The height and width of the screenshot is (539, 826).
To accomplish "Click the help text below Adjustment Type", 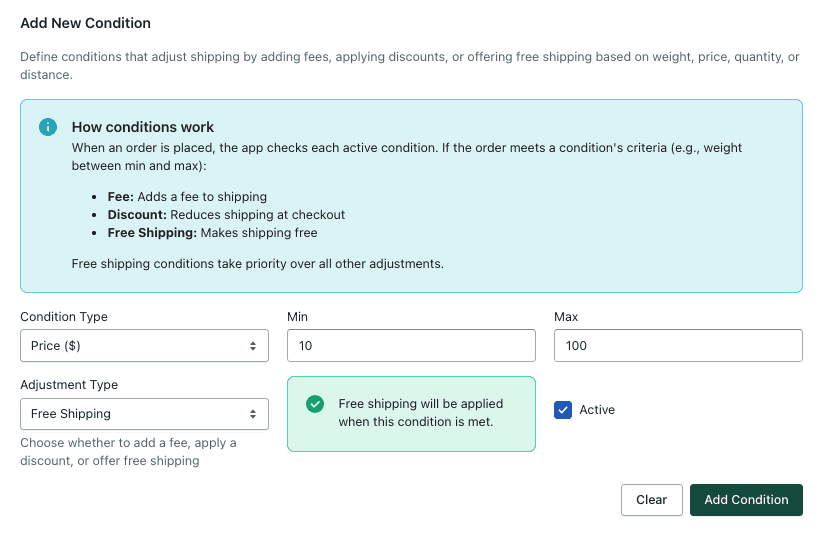I will [128, 452].
